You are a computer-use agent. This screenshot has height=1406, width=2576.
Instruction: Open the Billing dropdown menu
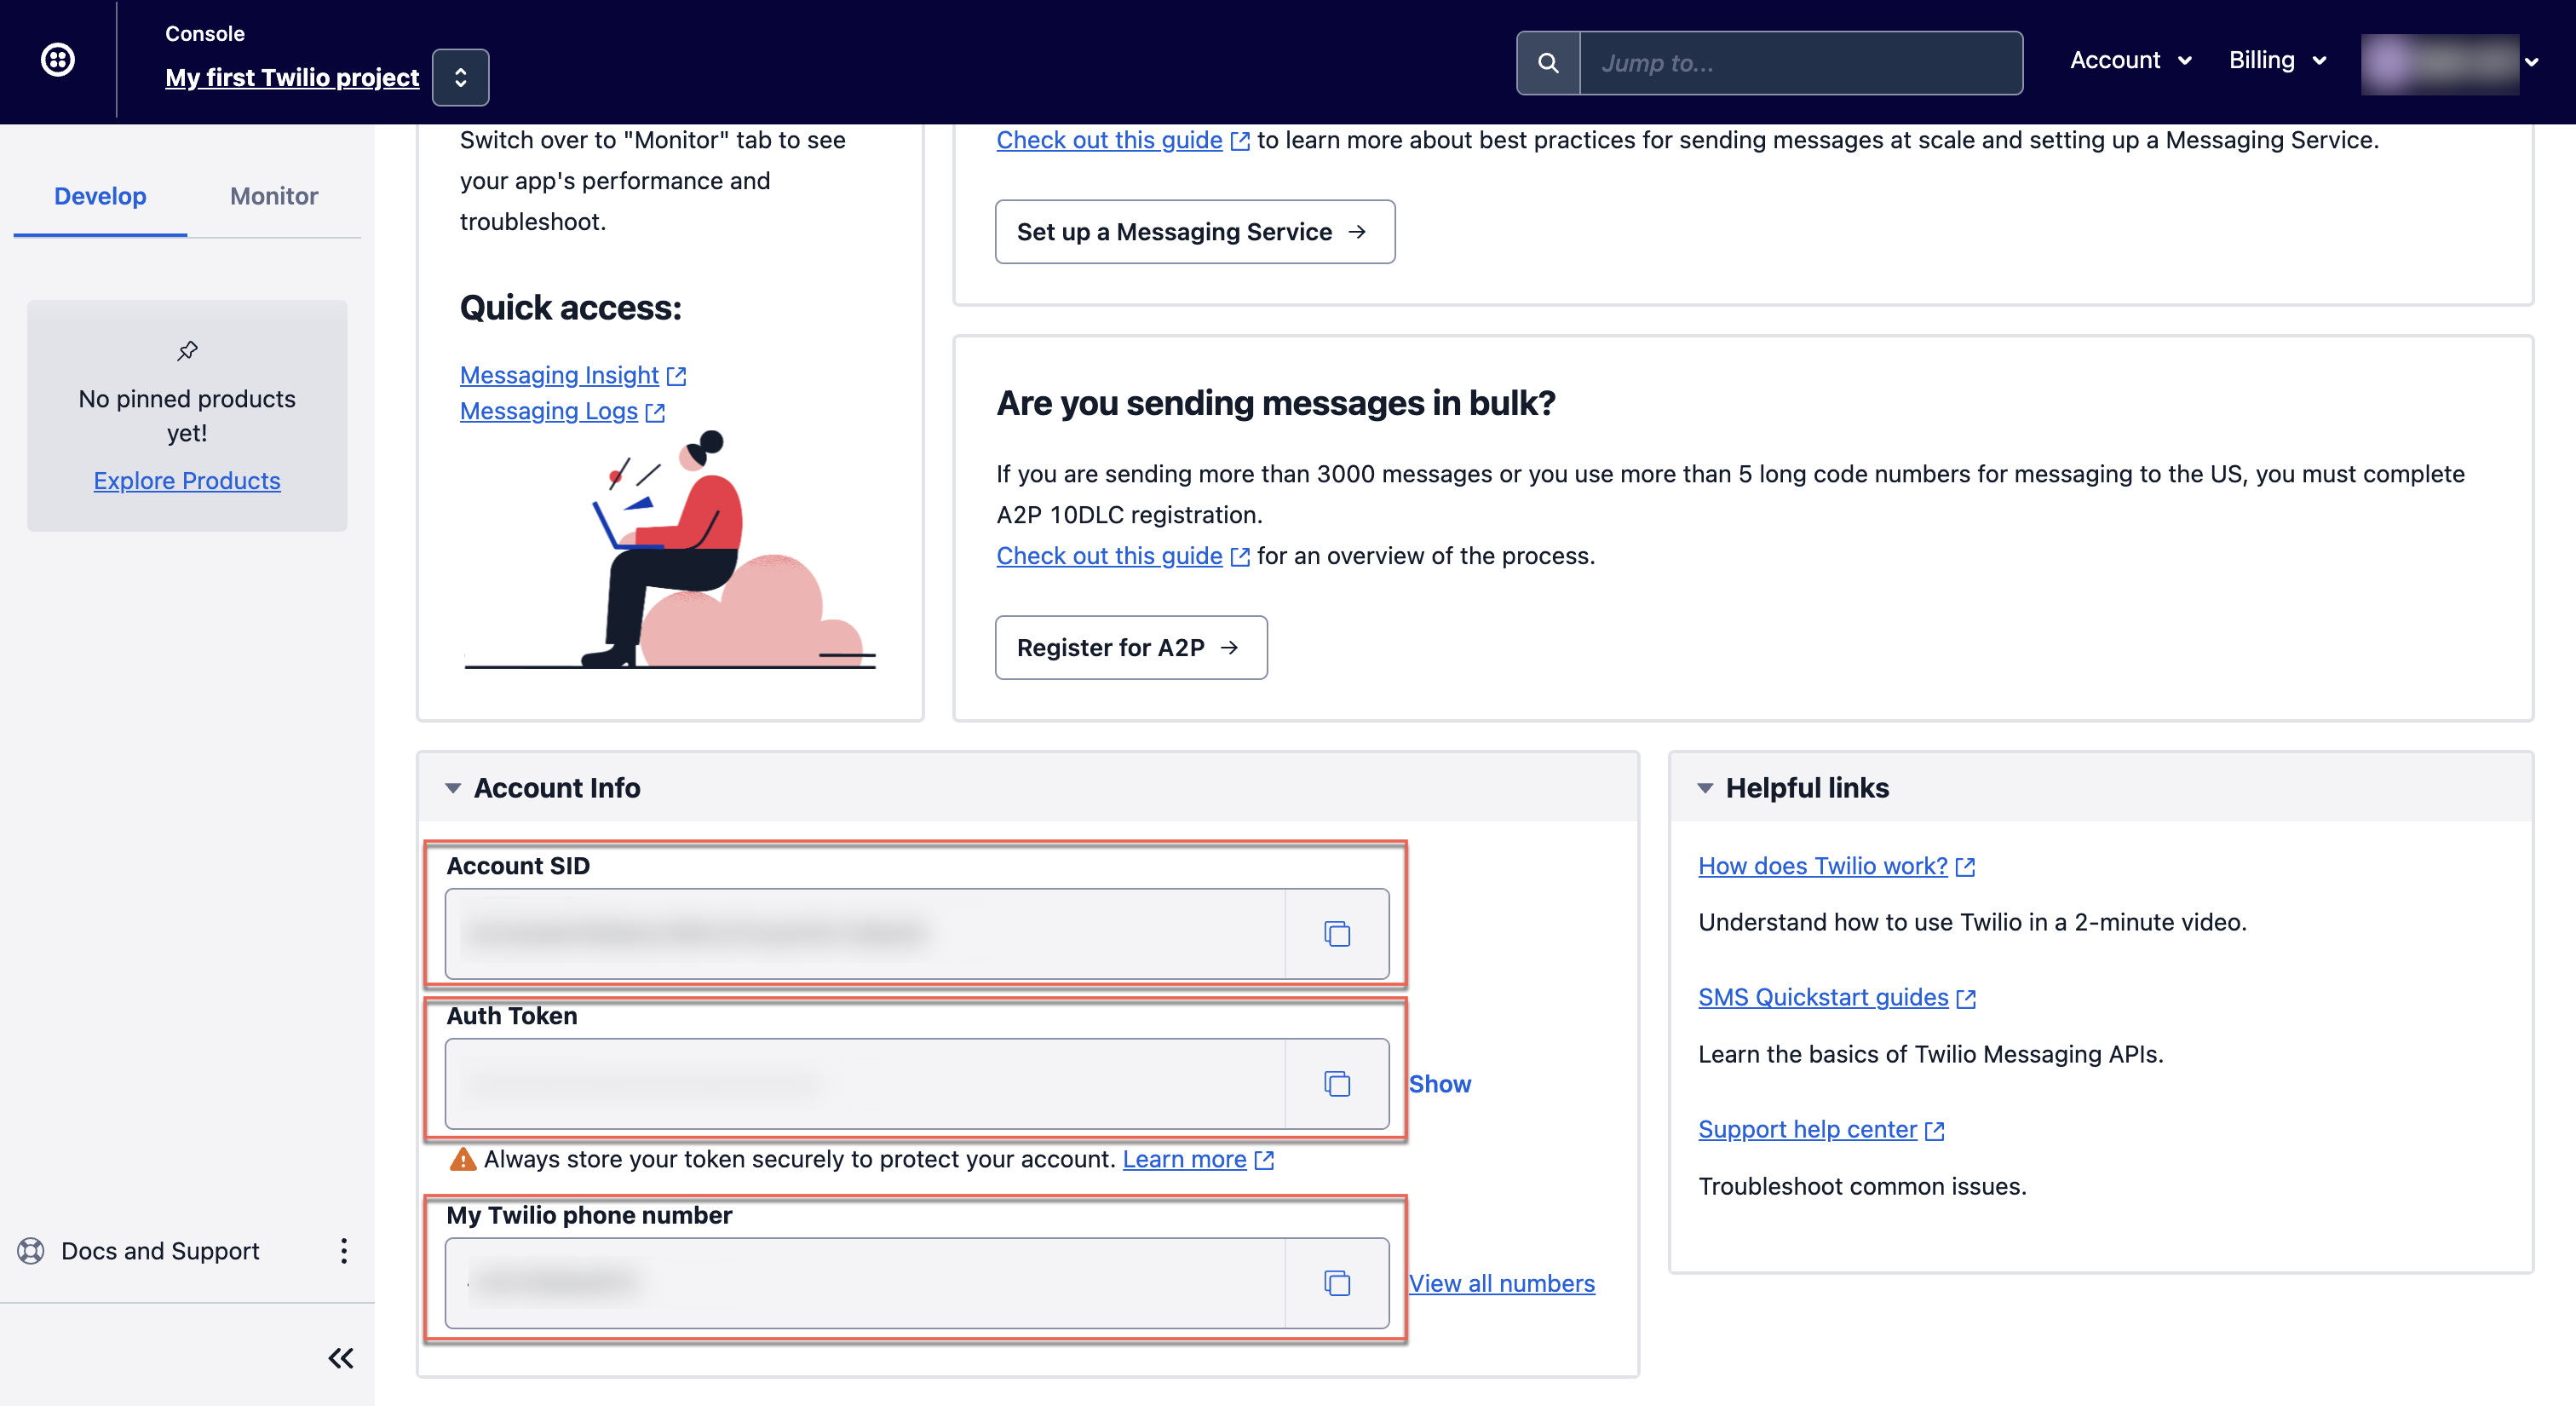tap(2277, 60)
